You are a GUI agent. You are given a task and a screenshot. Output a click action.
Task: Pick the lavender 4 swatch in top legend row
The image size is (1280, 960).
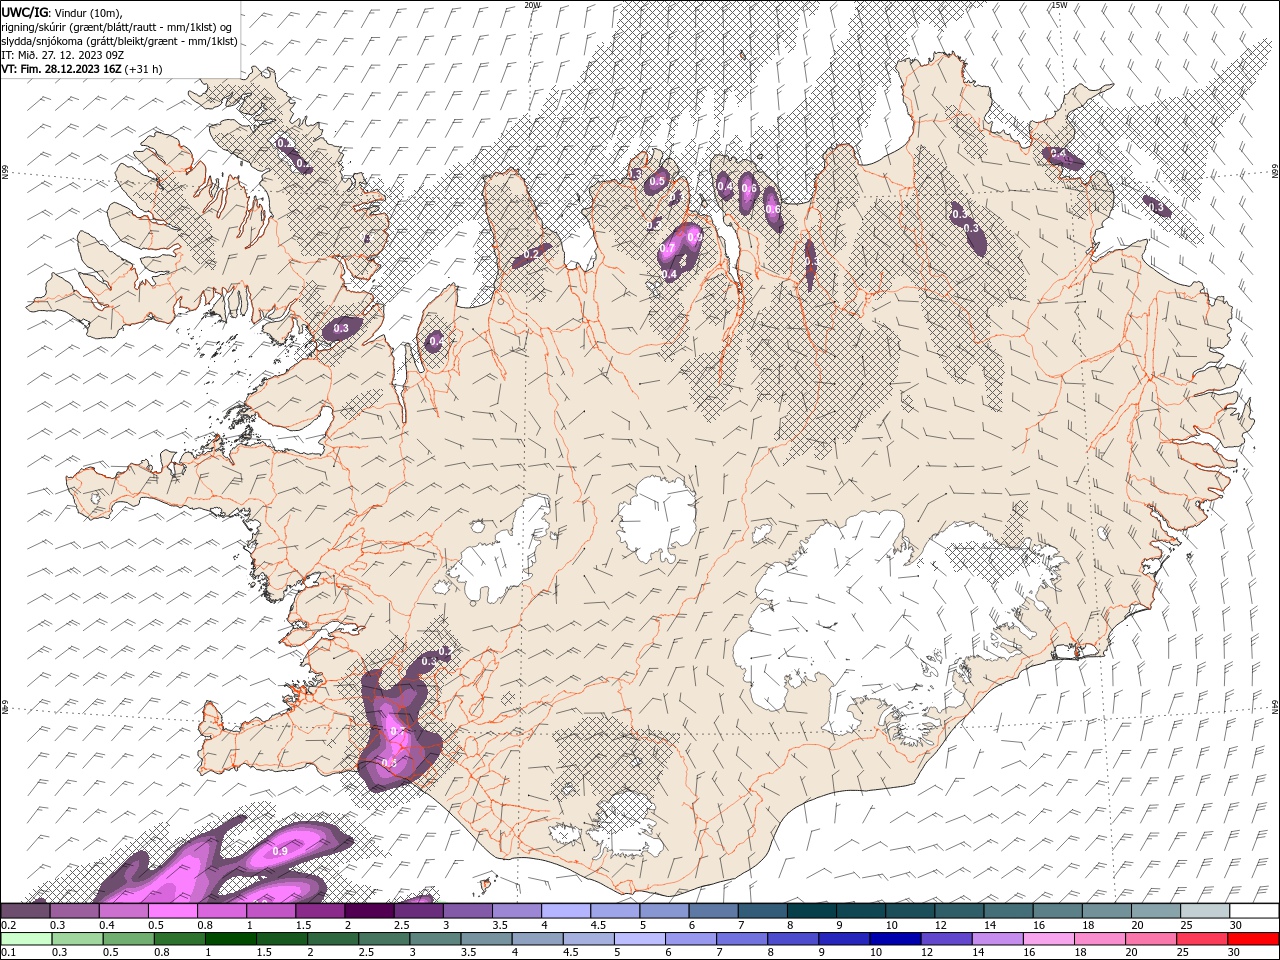pyautogui.click(x=566, y=911)
